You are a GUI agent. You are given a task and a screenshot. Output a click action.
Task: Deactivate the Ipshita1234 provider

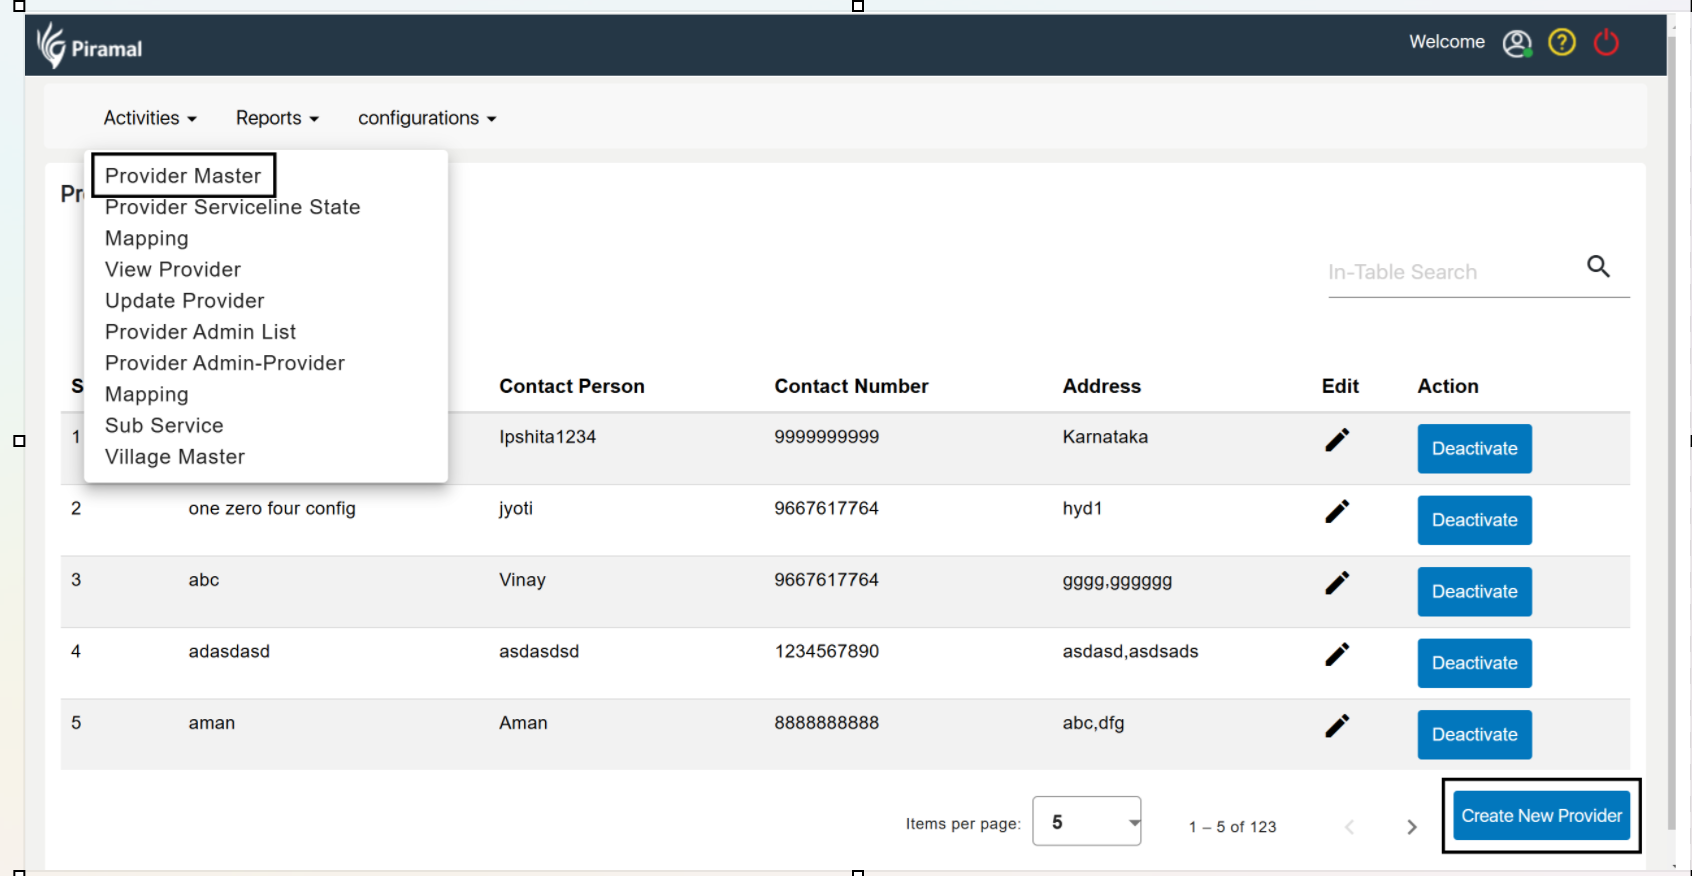coord(1474,449)
